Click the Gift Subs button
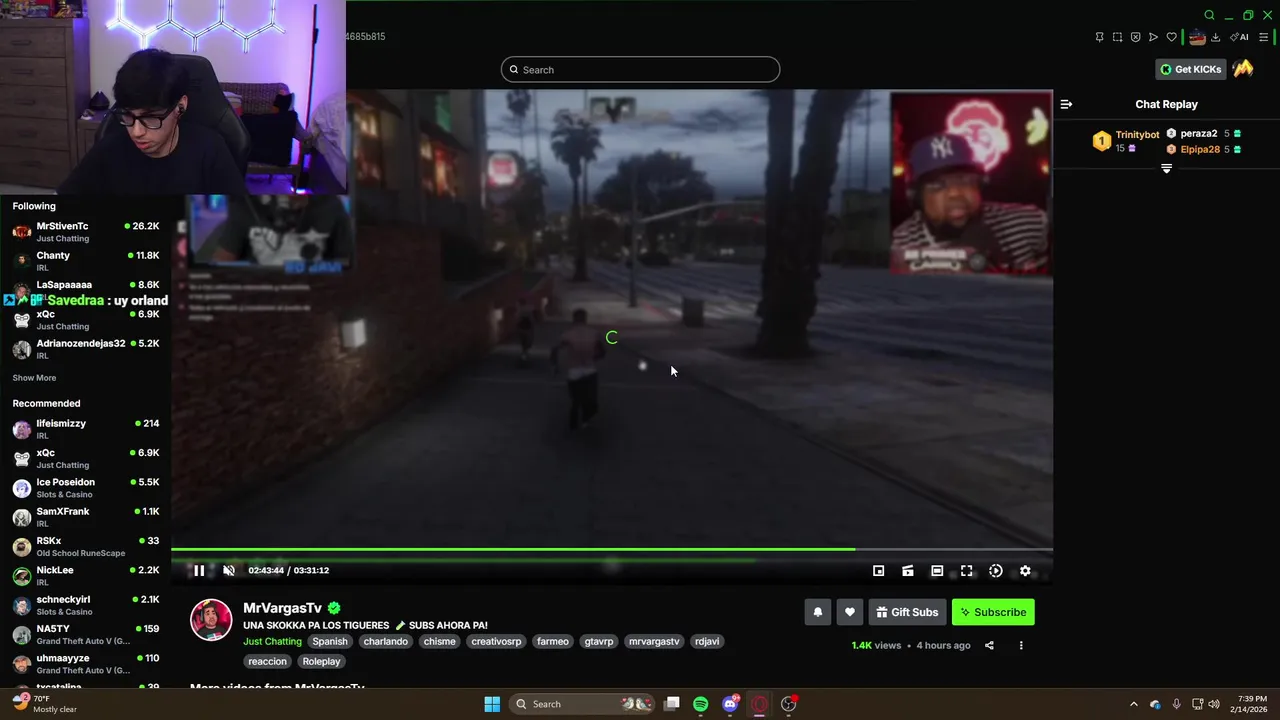1280x720 pixels. [x=907, y=612]
